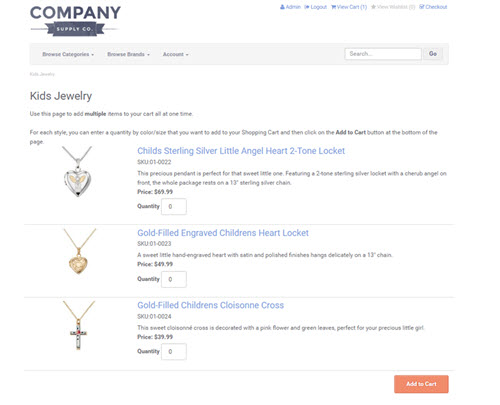The width and height of the screenshot is (500, 405).
Task: Click the Logout icon link
Action: [x=315, y=7]
